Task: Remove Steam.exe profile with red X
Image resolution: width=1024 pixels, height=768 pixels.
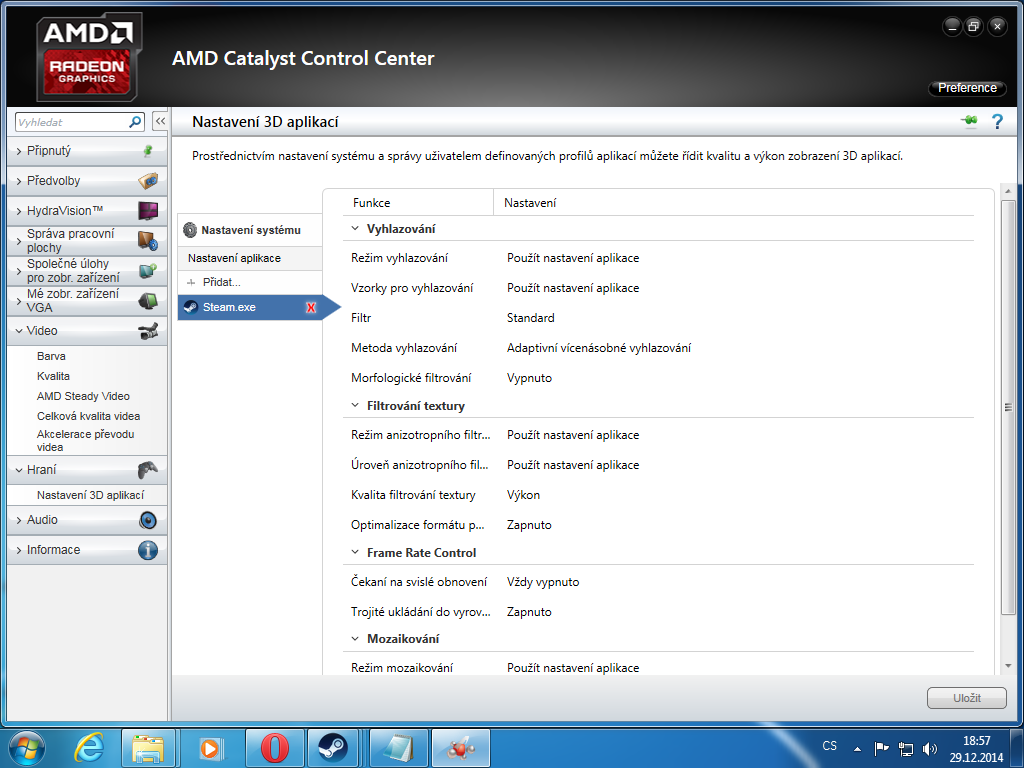Action: pos(311,308)
